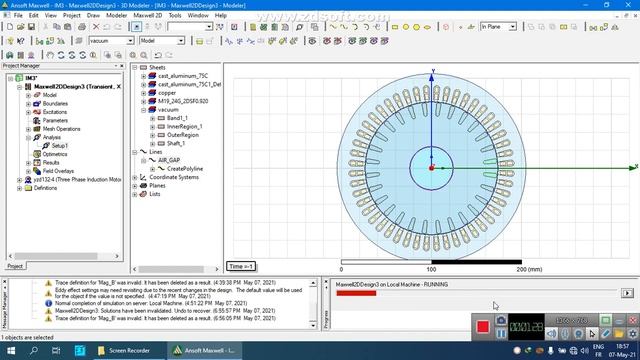The width and height of the screenshot is (640, 360).
Task: Open the Draw menu
Action: point(93,16)
